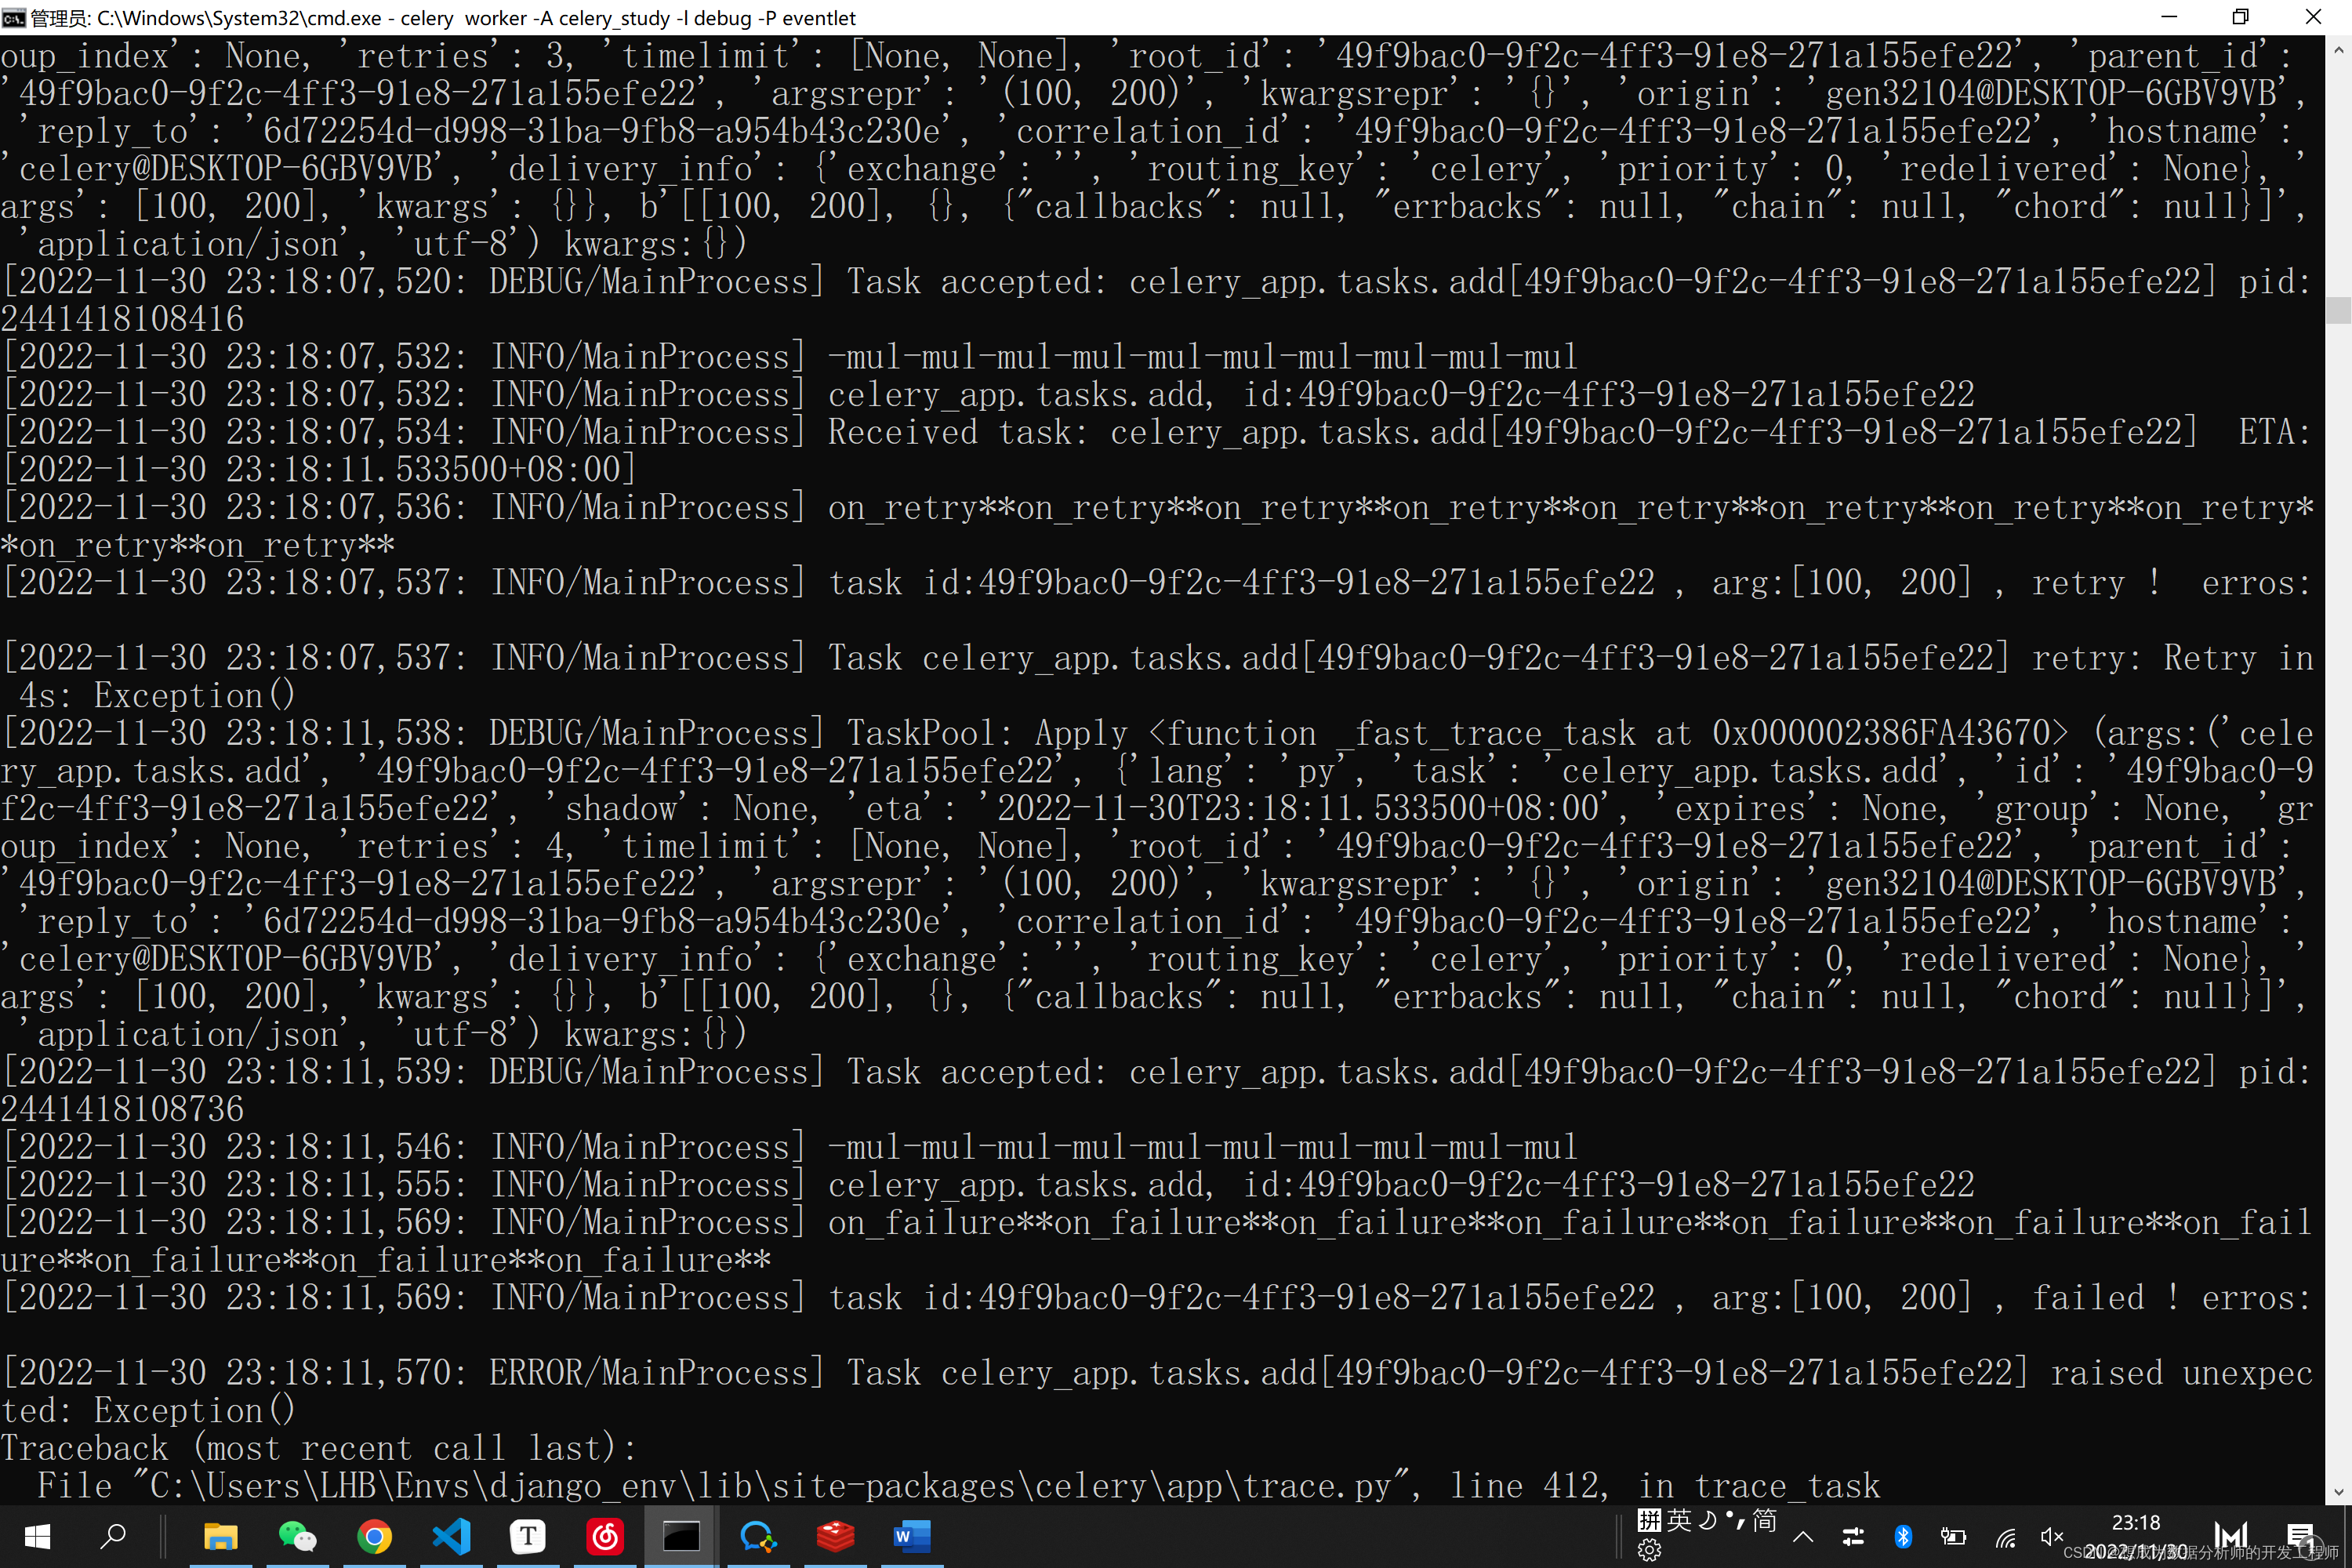Click the cmd window title text
The image size is (2352, 1568).
coord(443,18)
